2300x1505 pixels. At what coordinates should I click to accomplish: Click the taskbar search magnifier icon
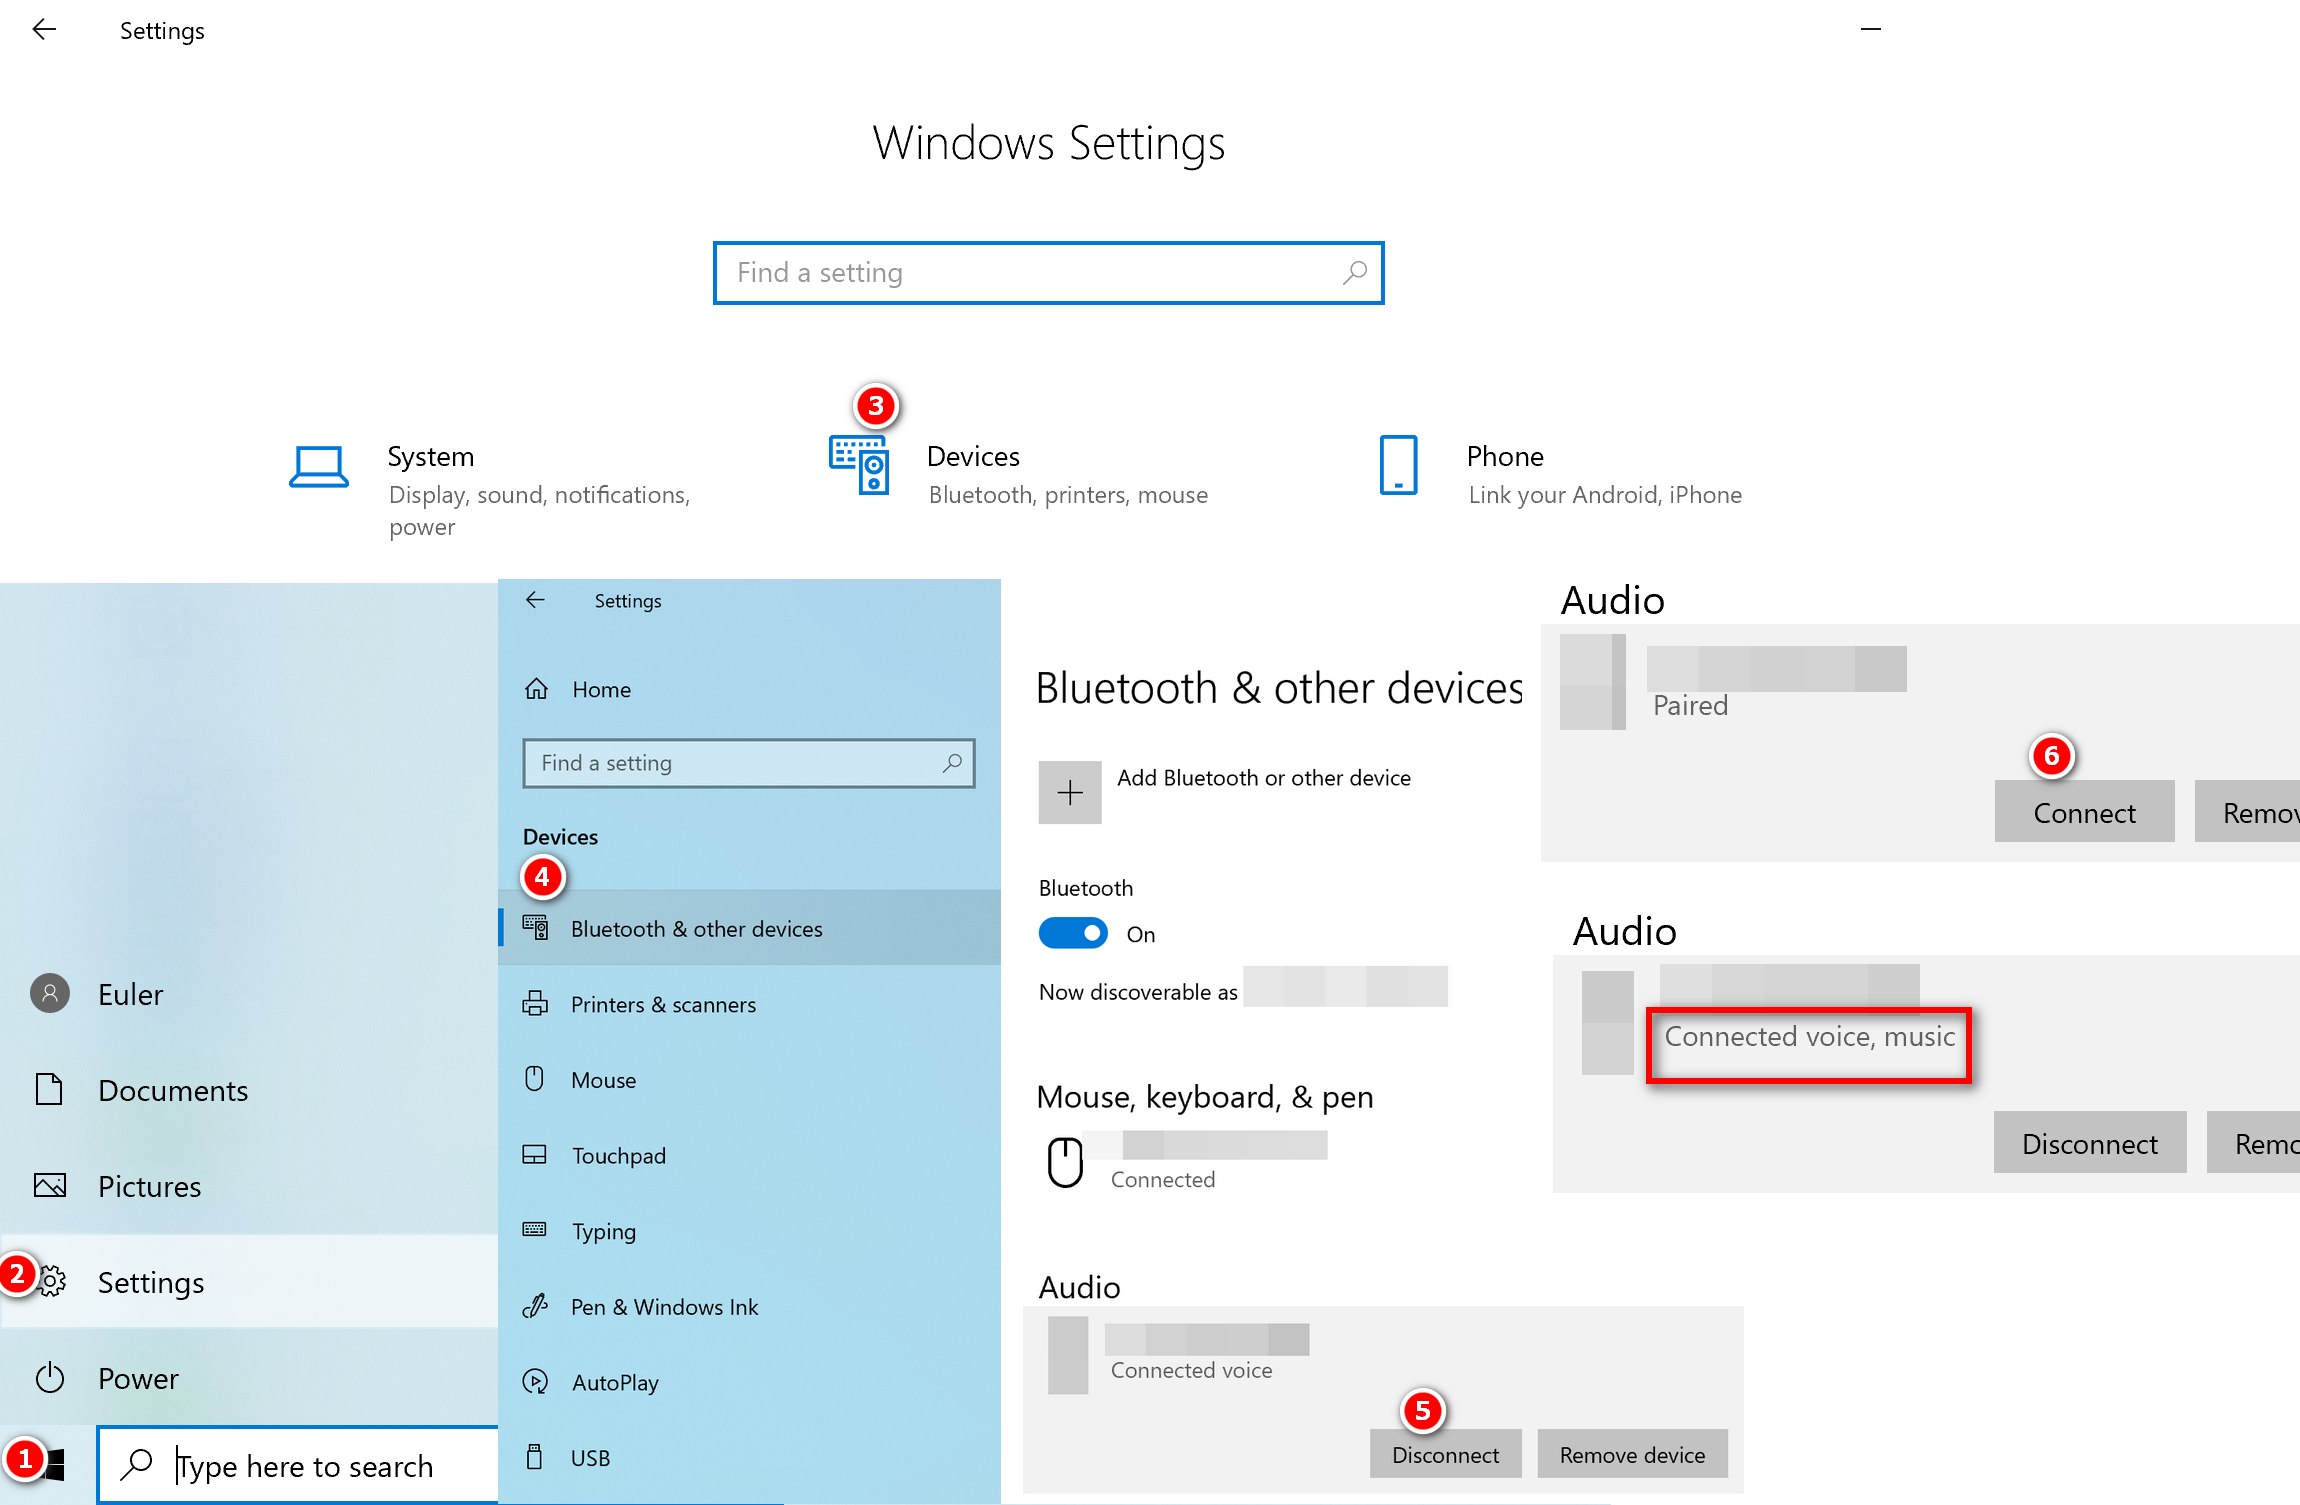(x=136, y=1465)
